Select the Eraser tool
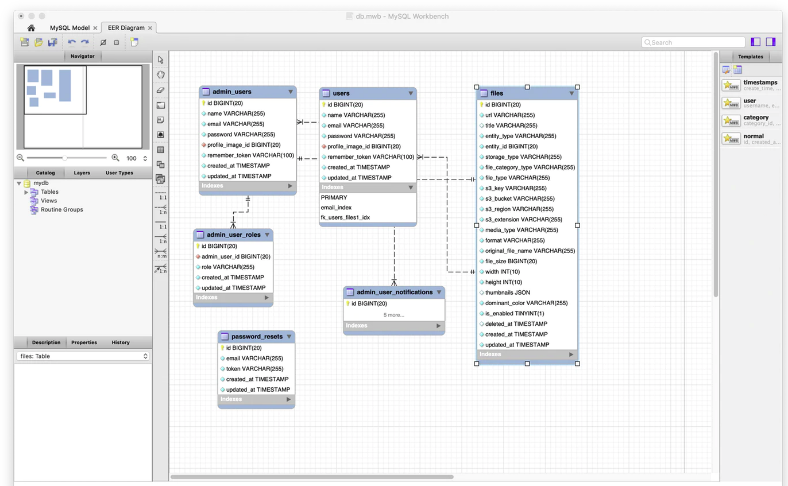The image size is (788, 486). 161,89
